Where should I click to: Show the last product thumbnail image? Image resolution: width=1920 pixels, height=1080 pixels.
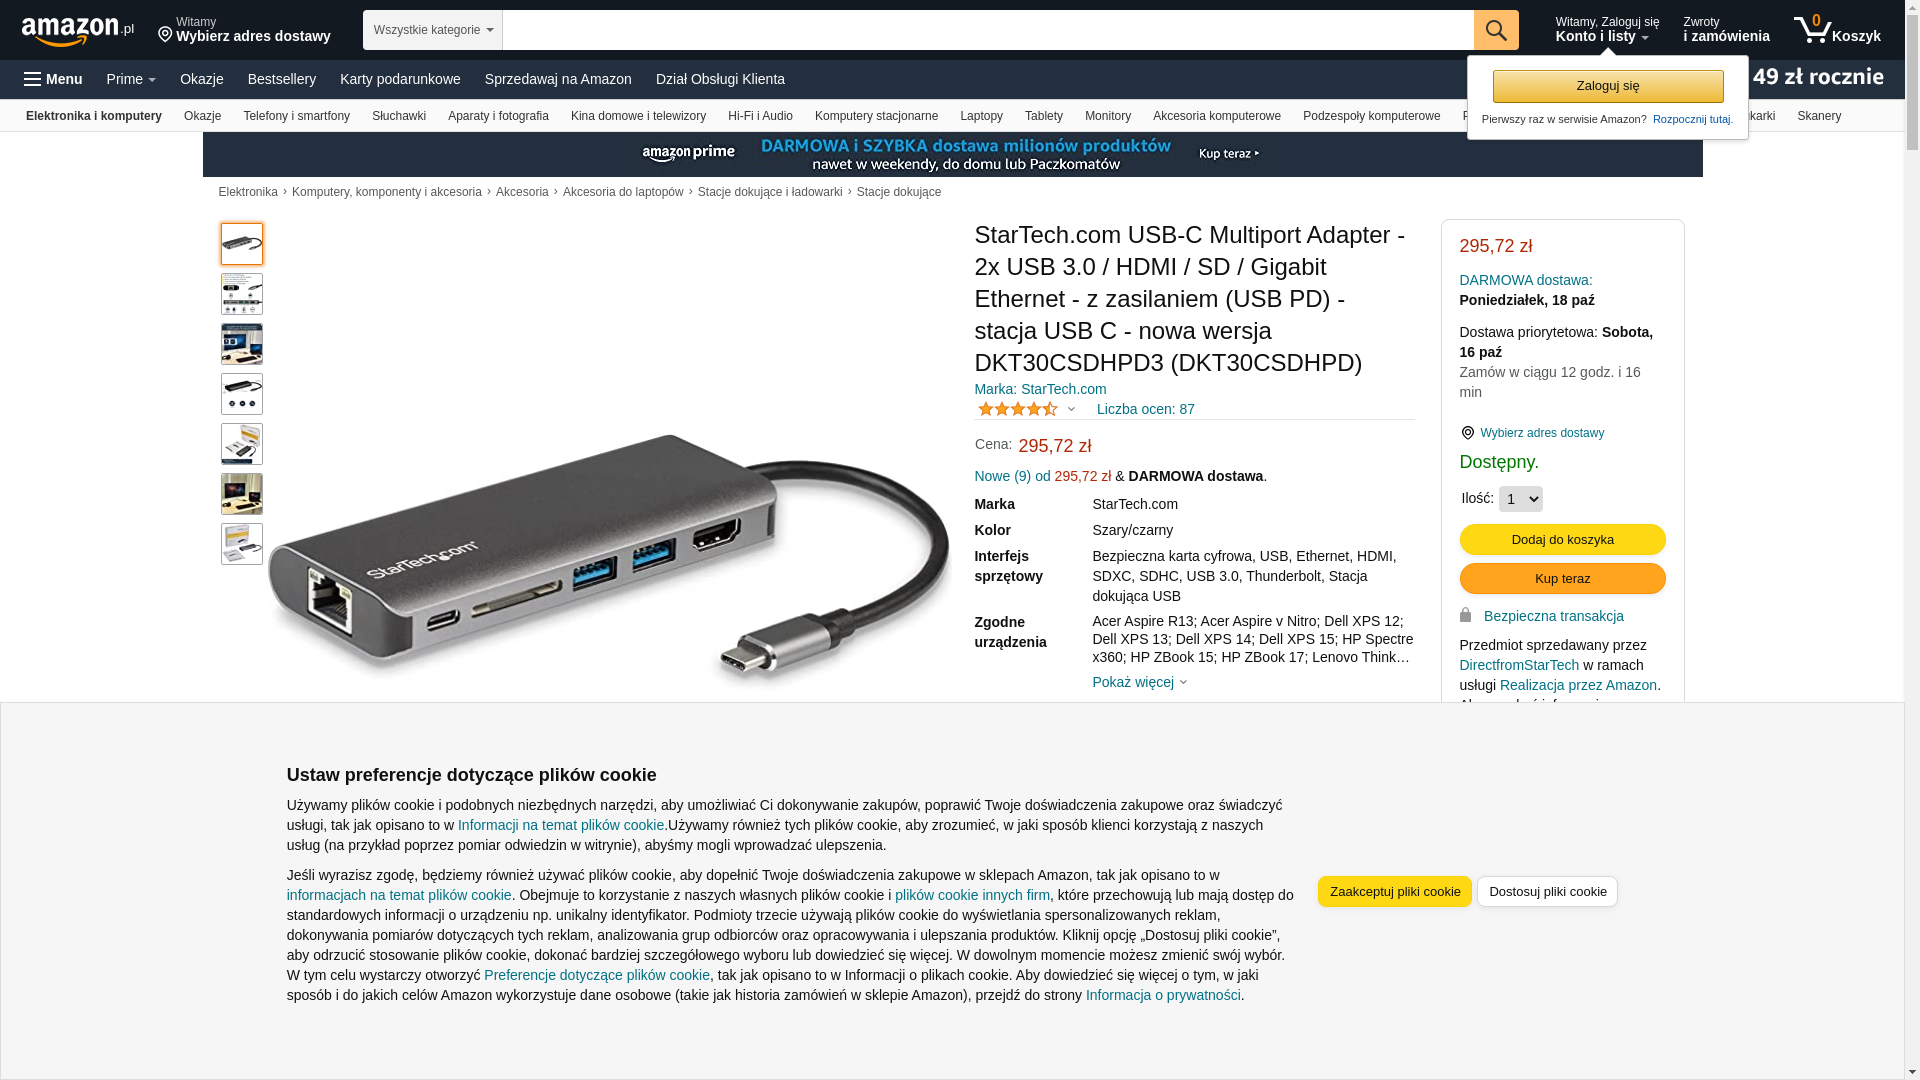[242, 544]
